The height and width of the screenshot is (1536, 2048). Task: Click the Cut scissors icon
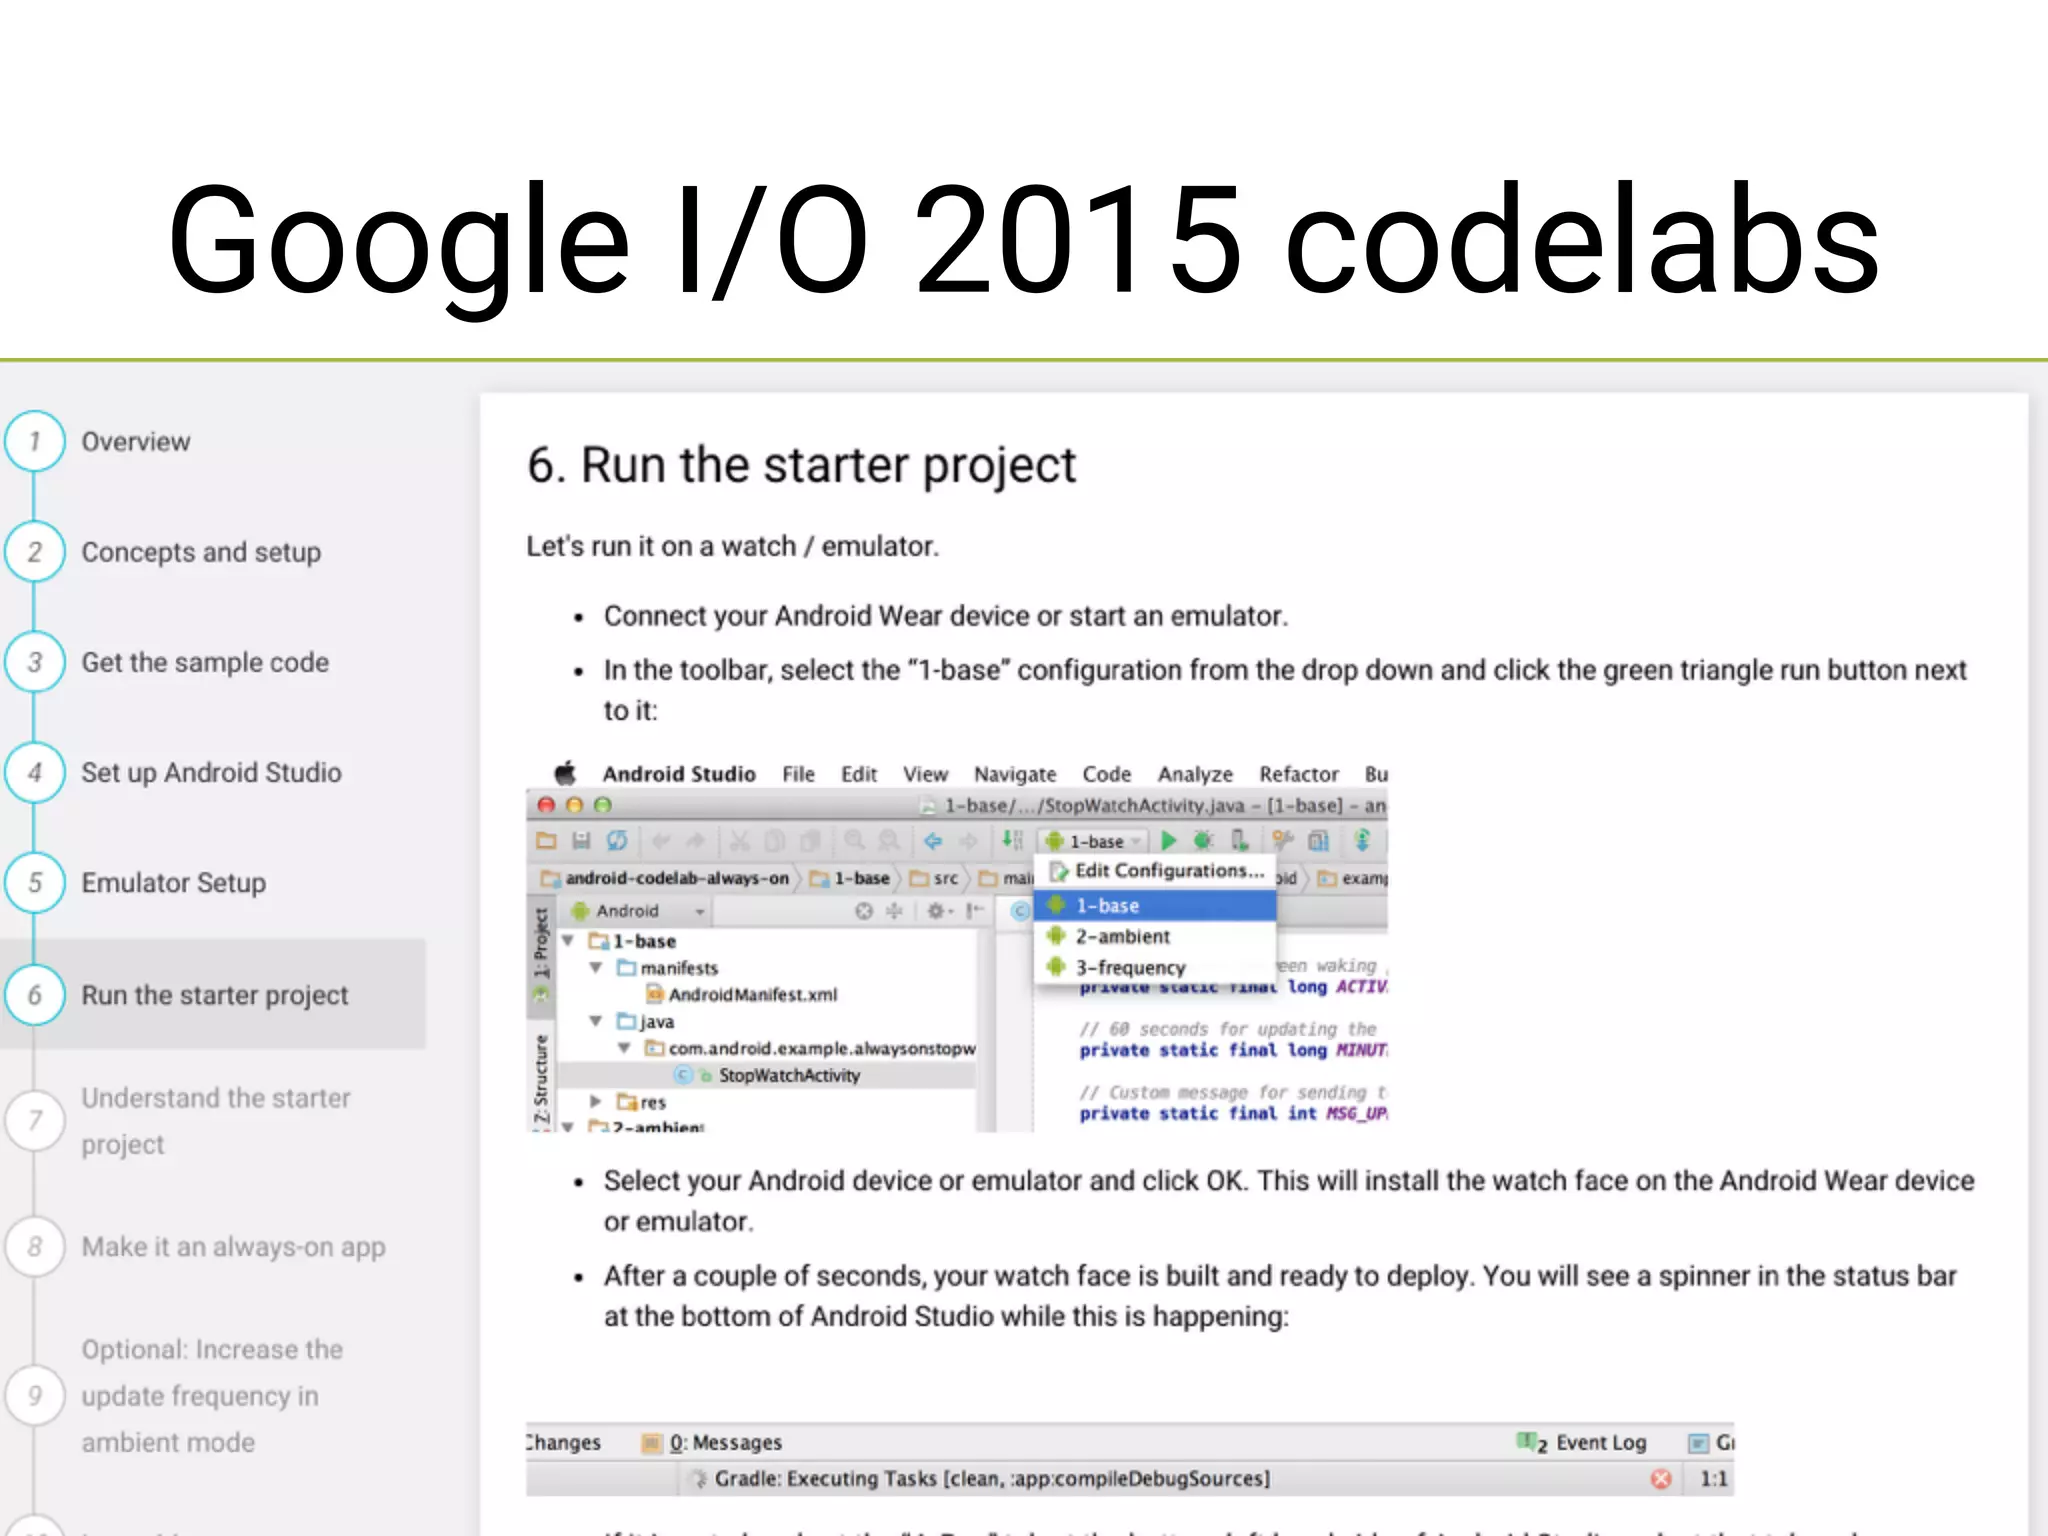click(x=739, y=841)
